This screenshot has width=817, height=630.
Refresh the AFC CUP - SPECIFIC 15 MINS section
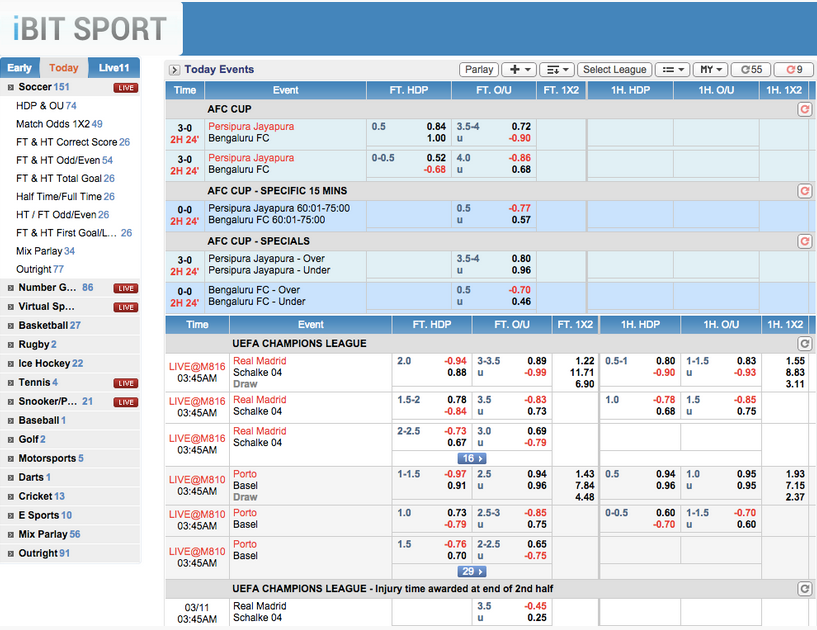804,191
